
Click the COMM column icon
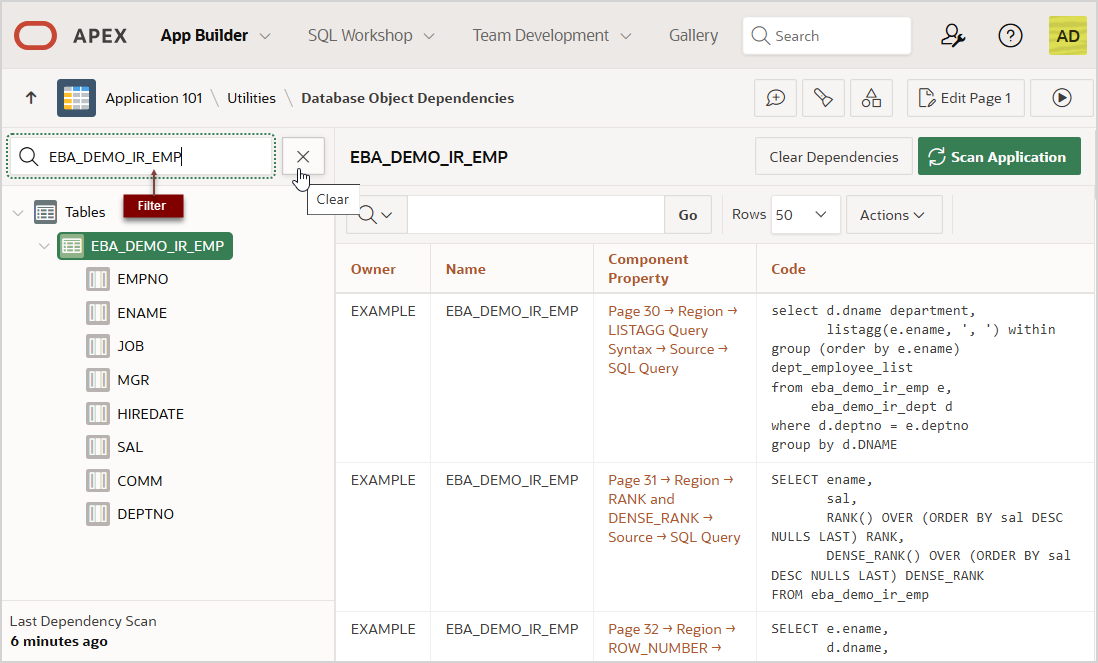point(98,481)
